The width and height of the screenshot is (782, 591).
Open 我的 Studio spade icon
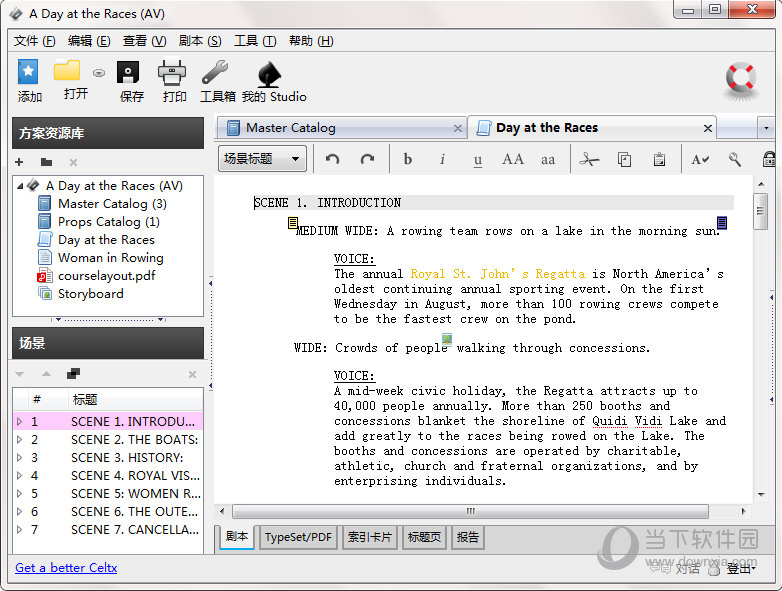click(x=270, y=74)
